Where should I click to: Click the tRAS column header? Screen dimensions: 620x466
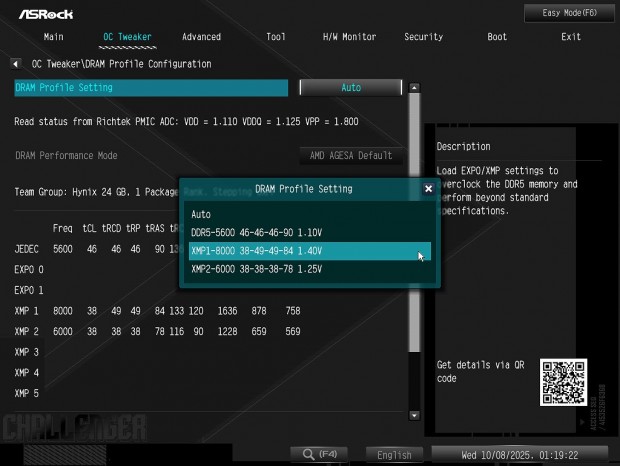[x=155, y=228]
